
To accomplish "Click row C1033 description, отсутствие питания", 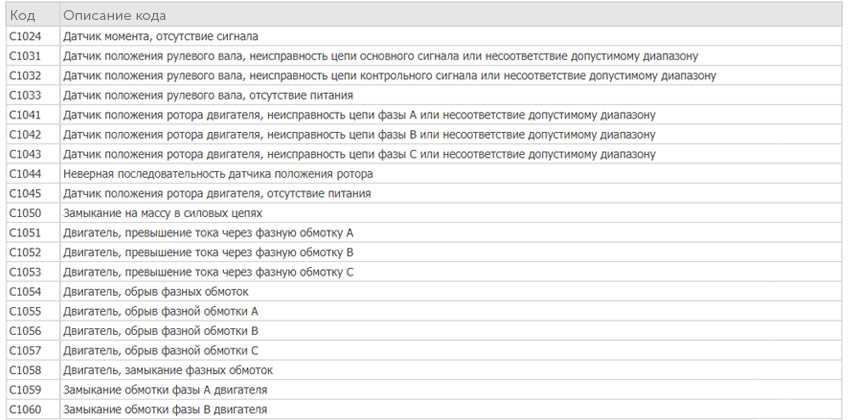I will [x=207, y=95].
